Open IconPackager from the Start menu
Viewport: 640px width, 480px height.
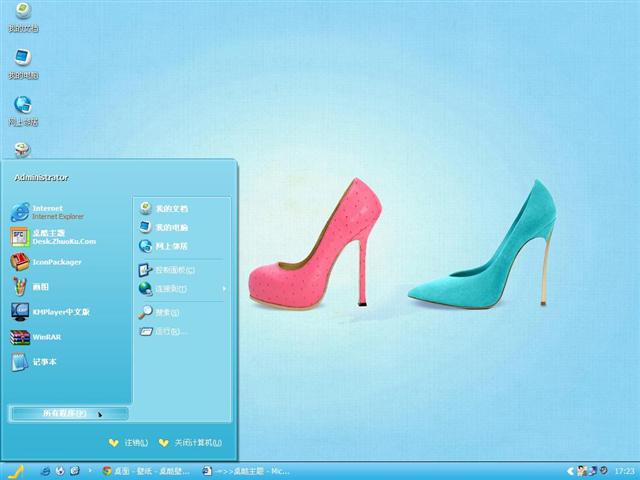[46, 262]
